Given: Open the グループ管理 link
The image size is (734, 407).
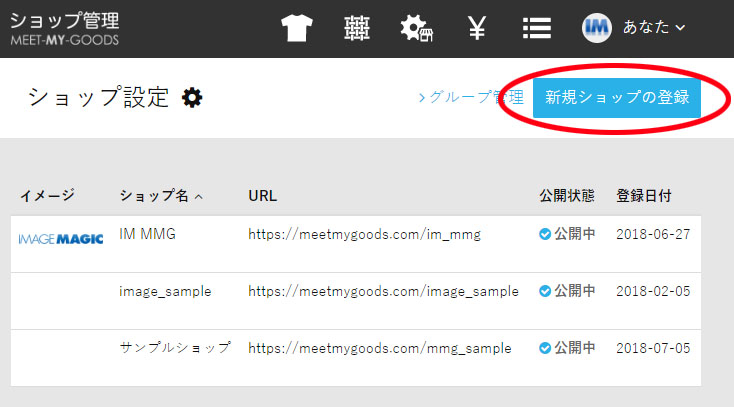Looking at the screenshot, I should click(470, 97).
